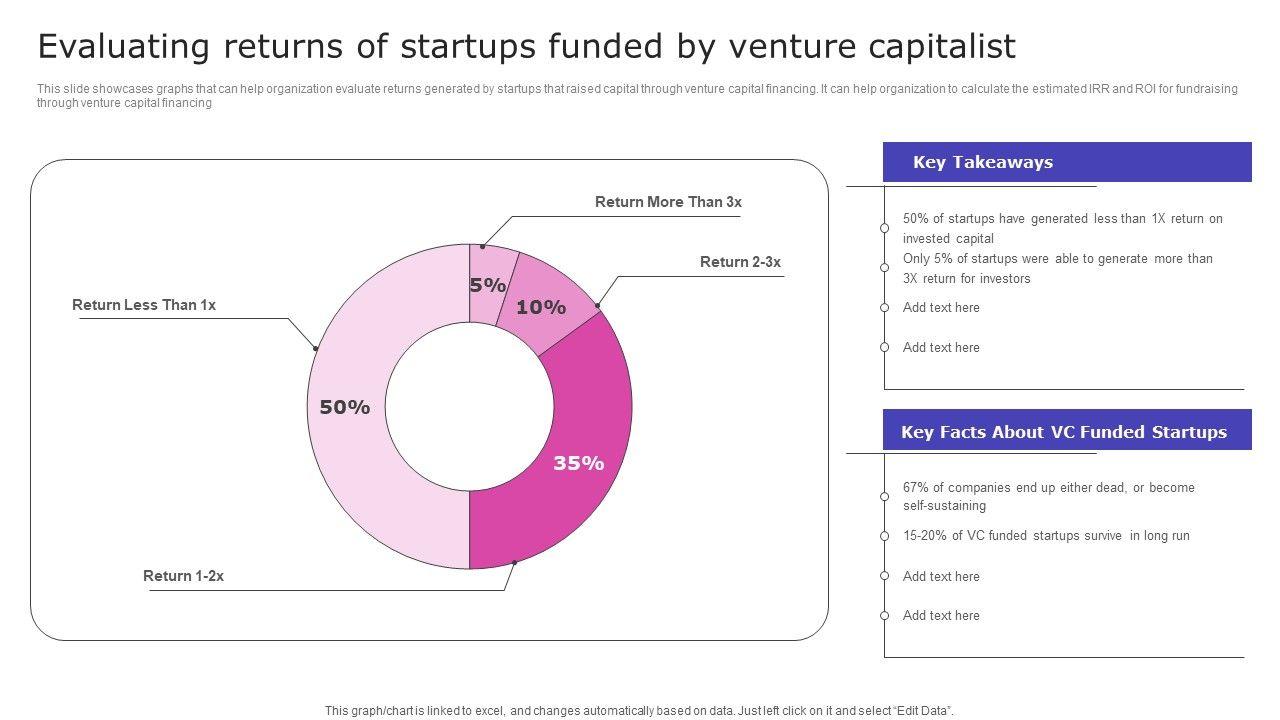Click the "Return Less Than 1x" label
This screenshot has width=1280, height=720.
[144, 305]
